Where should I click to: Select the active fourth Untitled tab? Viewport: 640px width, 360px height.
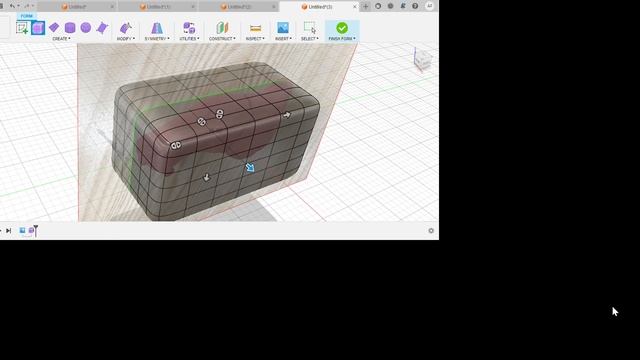320,7
